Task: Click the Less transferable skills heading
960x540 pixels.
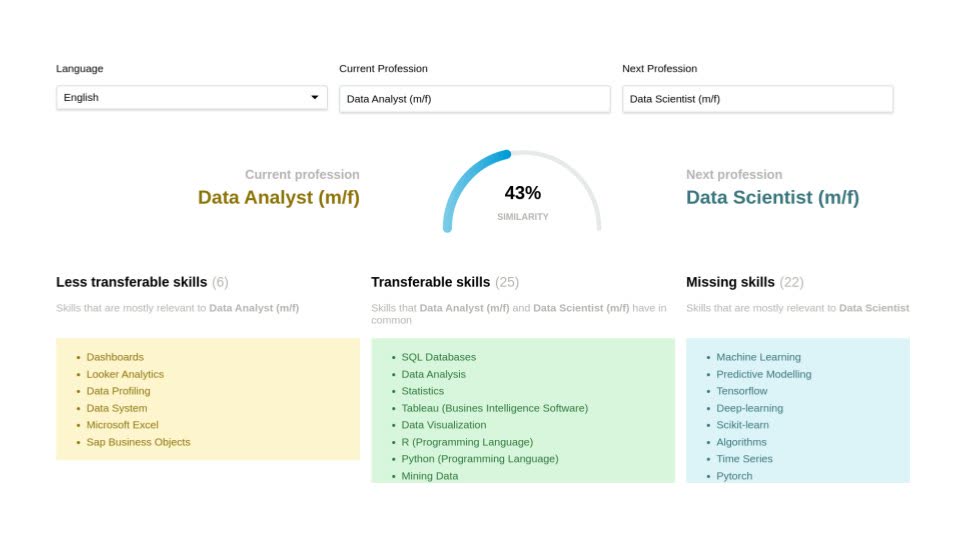Action: [132, 282]
